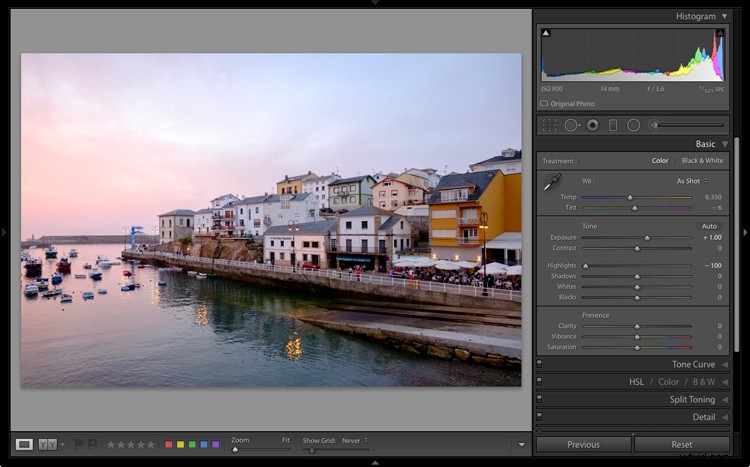This screenshot has height=467, width=750.
Task: Toggle the Detail panel on/off switch
Action: click(540, 417)
